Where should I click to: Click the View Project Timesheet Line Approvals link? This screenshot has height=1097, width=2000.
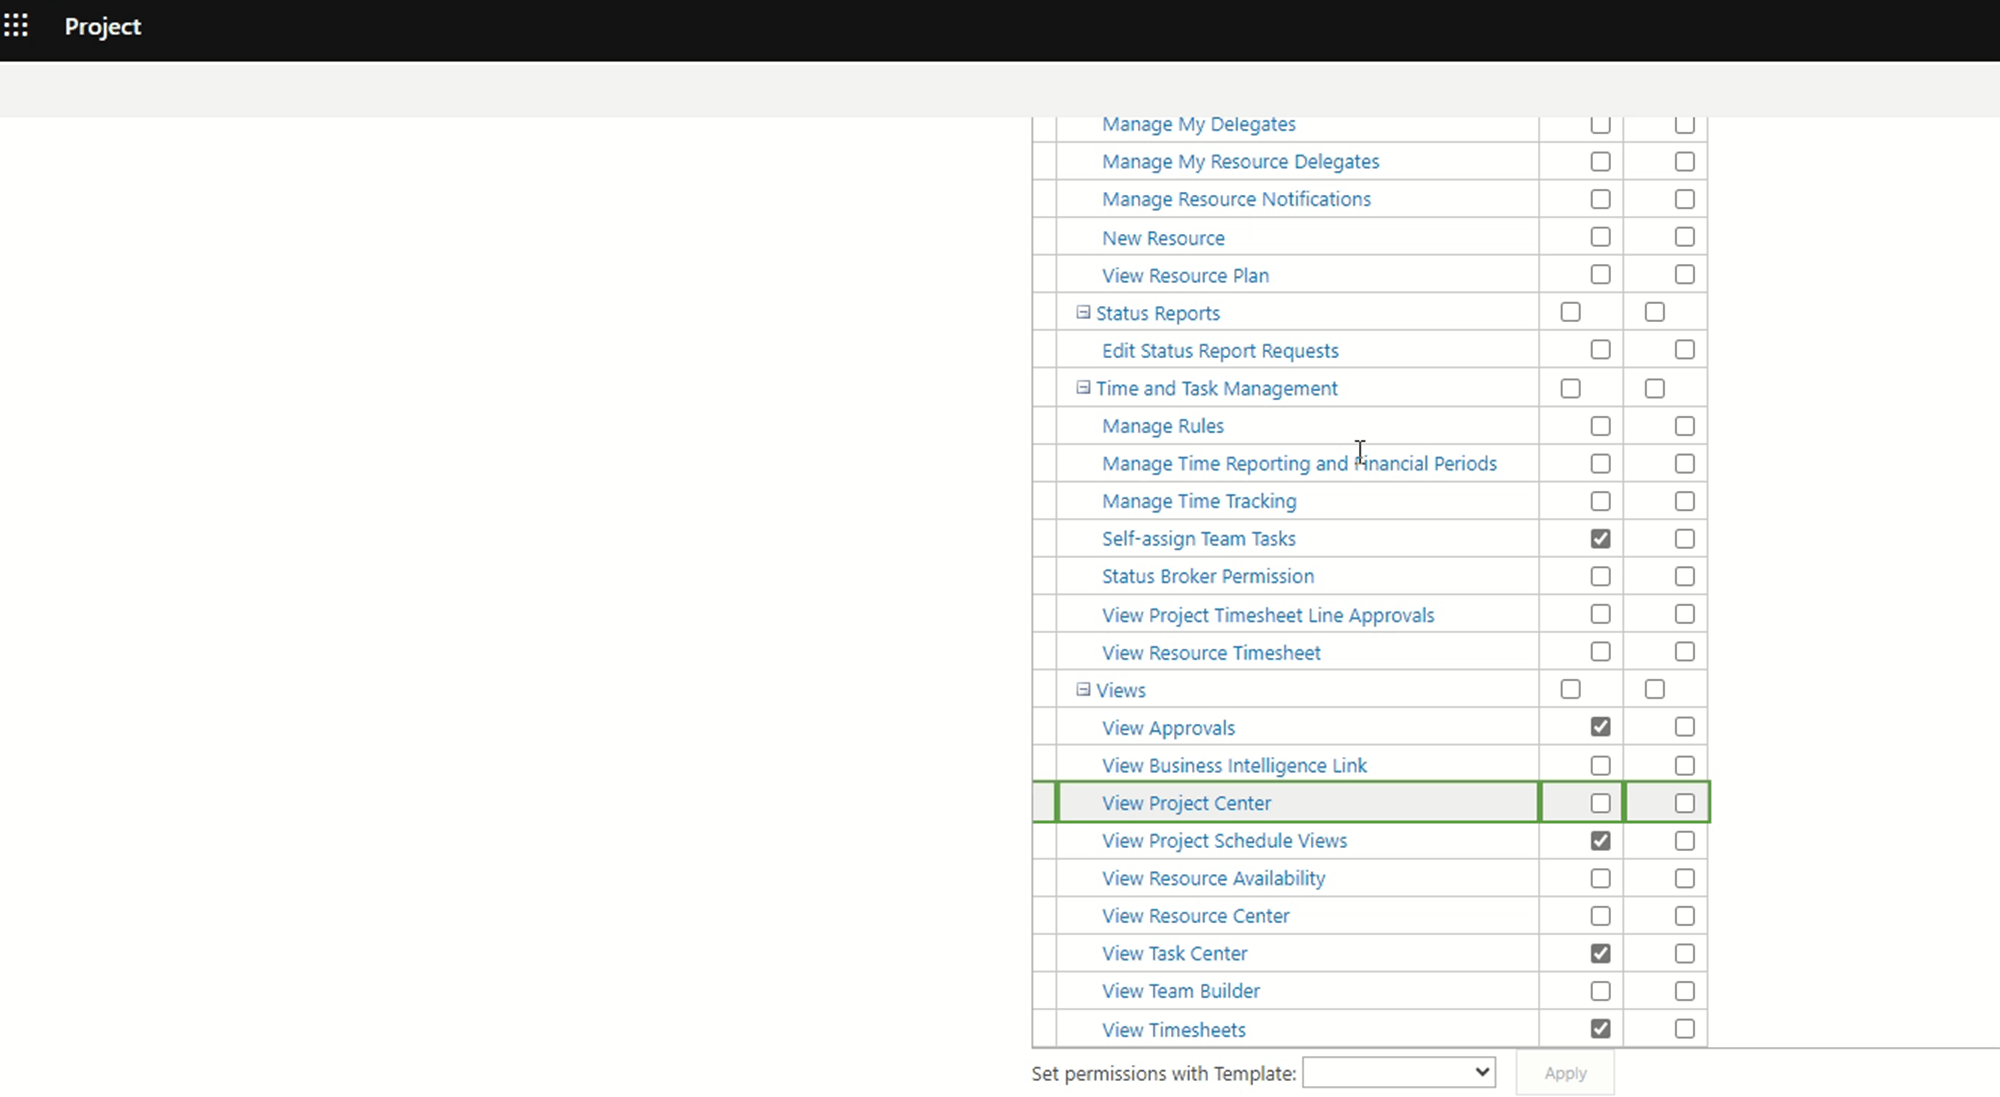coord(1268,615)
